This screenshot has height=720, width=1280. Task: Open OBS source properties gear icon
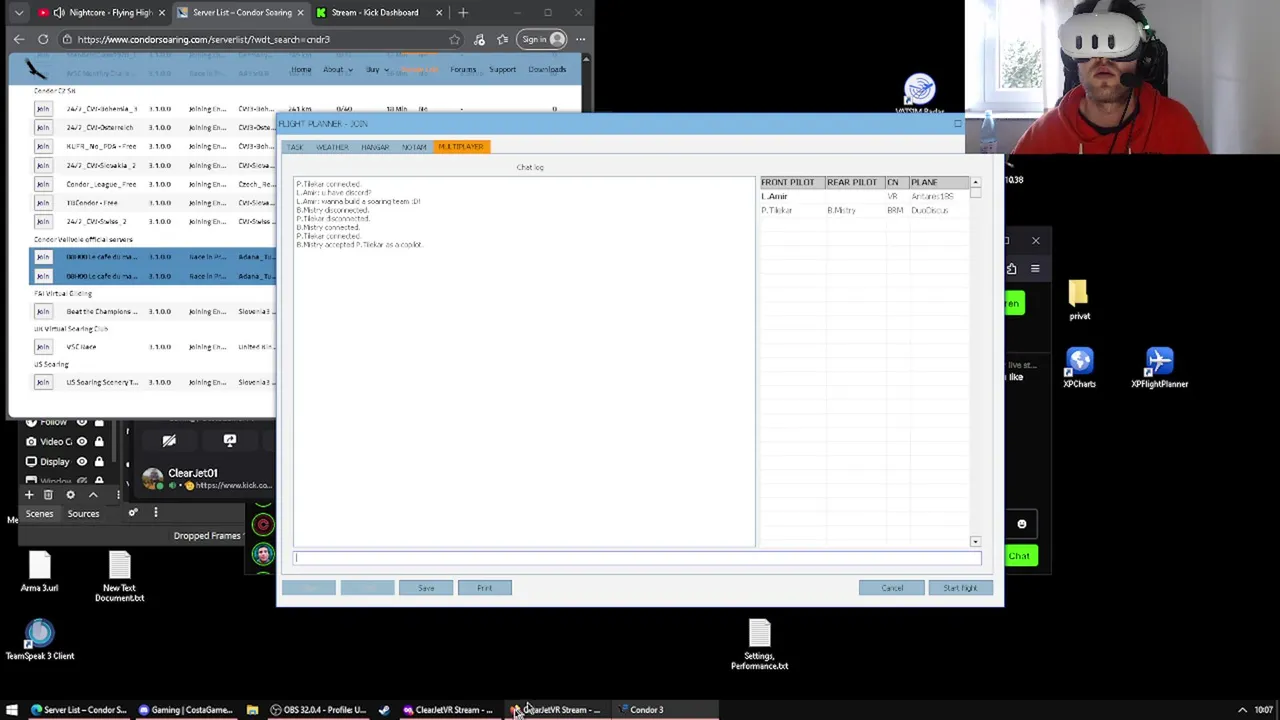click(x=70, y=494)
